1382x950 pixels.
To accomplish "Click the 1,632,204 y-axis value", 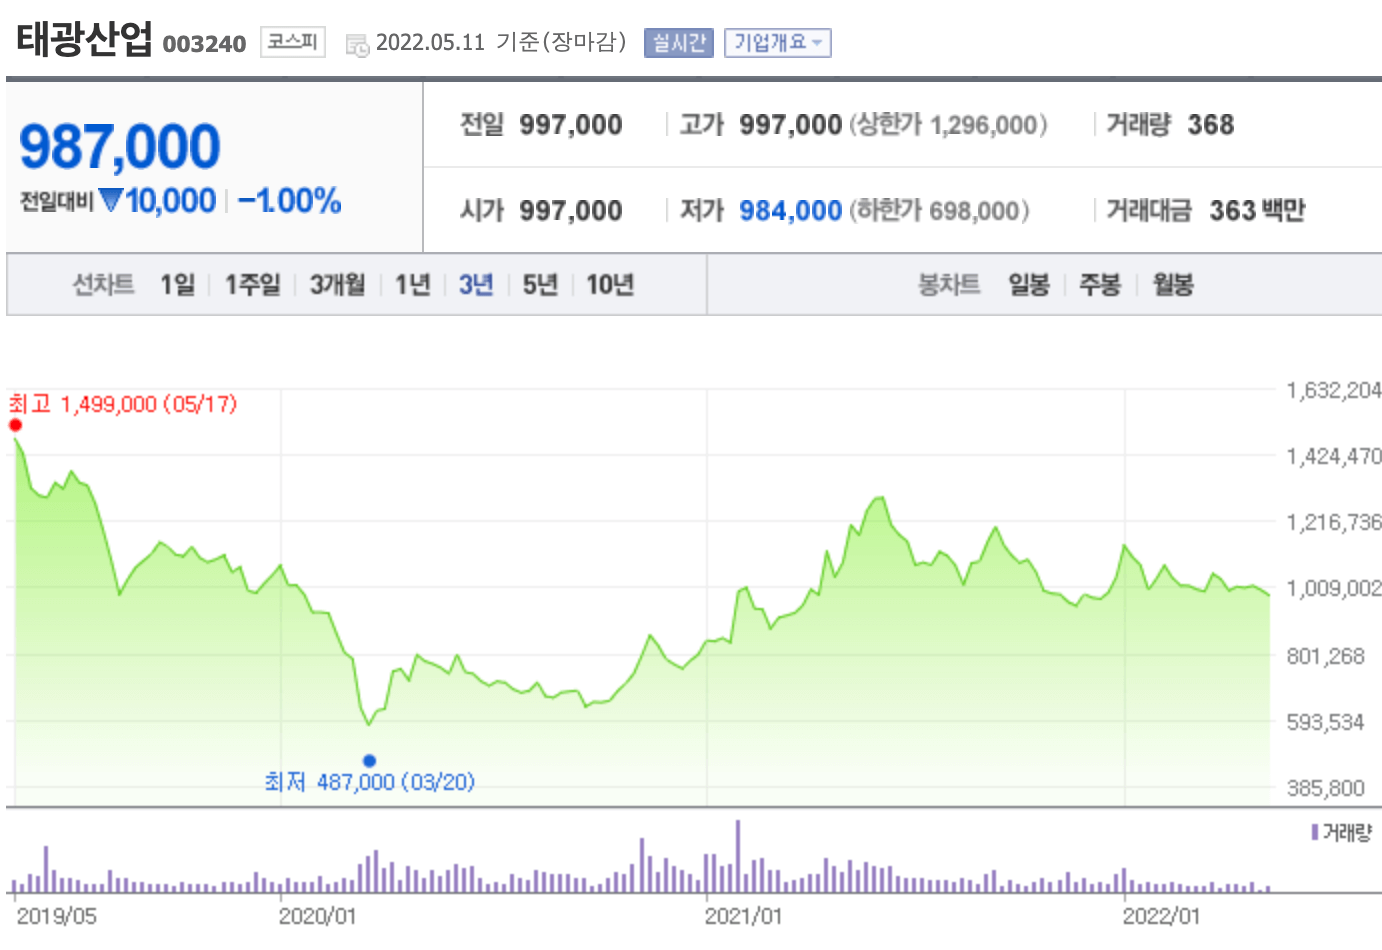I will [x=1334, y=390].
